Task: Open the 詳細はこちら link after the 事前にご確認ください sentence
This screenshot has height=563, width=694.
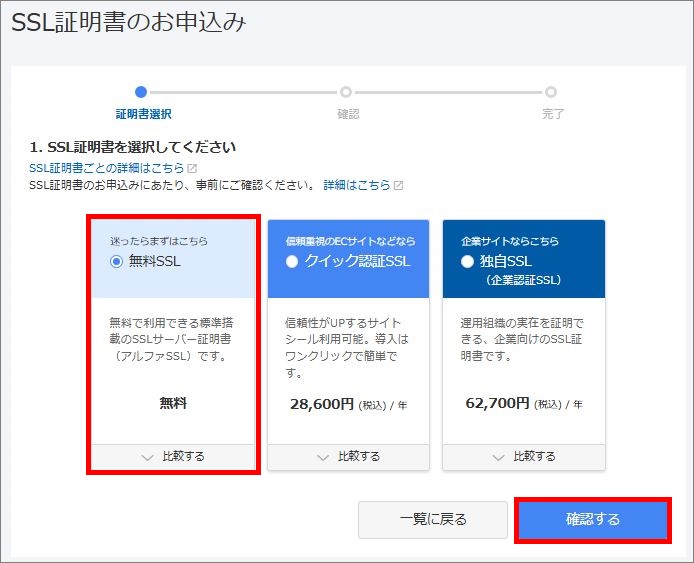Action: point(357,185)
